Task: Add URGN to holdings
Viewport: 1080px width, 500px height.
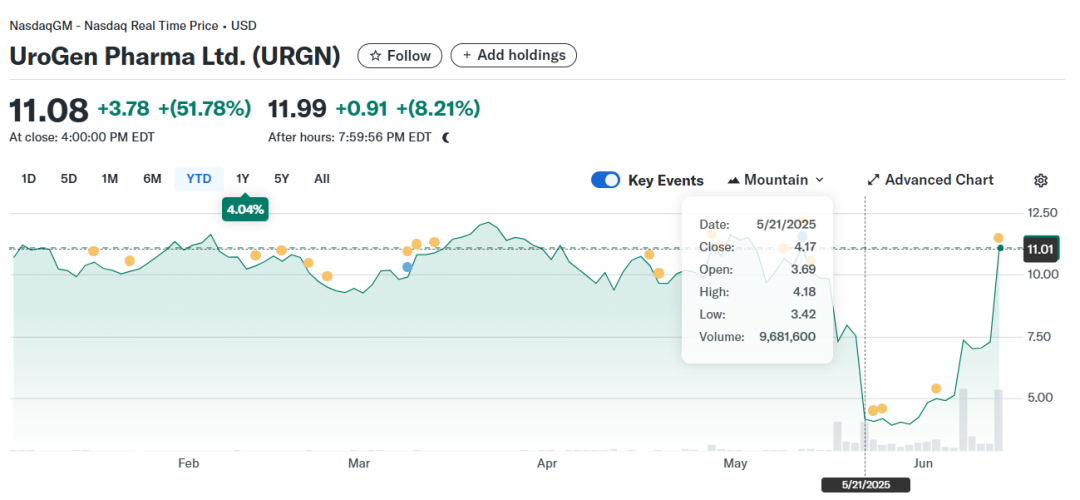Action: point(513,55)
